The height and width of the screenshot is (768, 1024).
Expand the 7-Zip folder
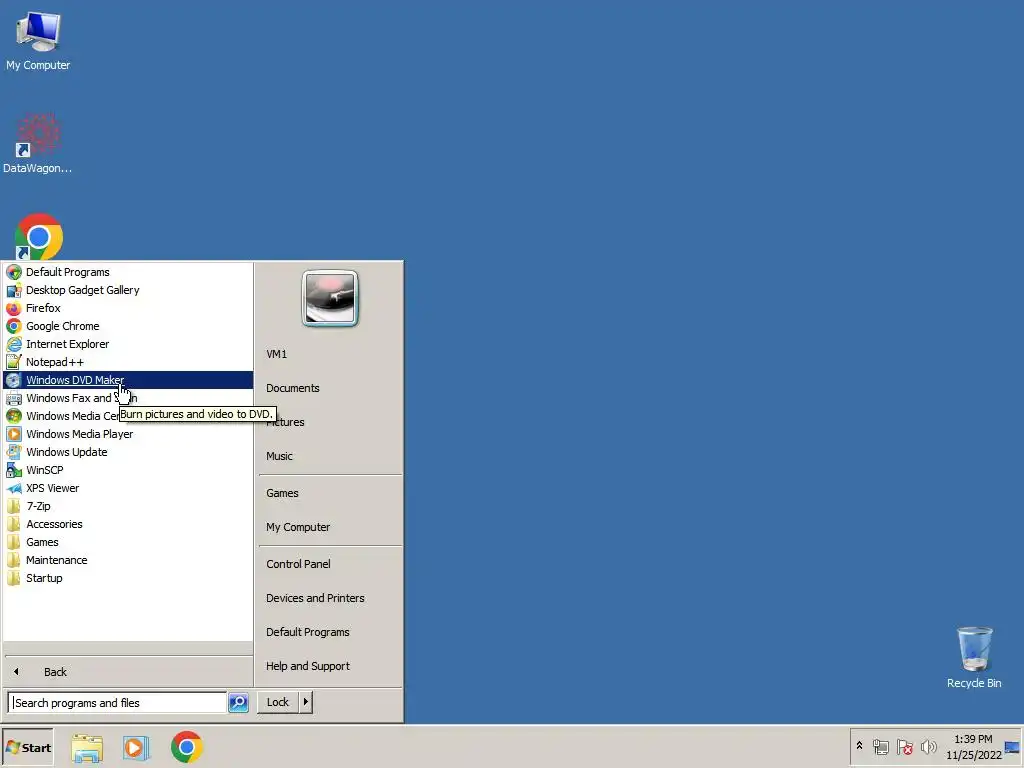(x=128, y=506)
